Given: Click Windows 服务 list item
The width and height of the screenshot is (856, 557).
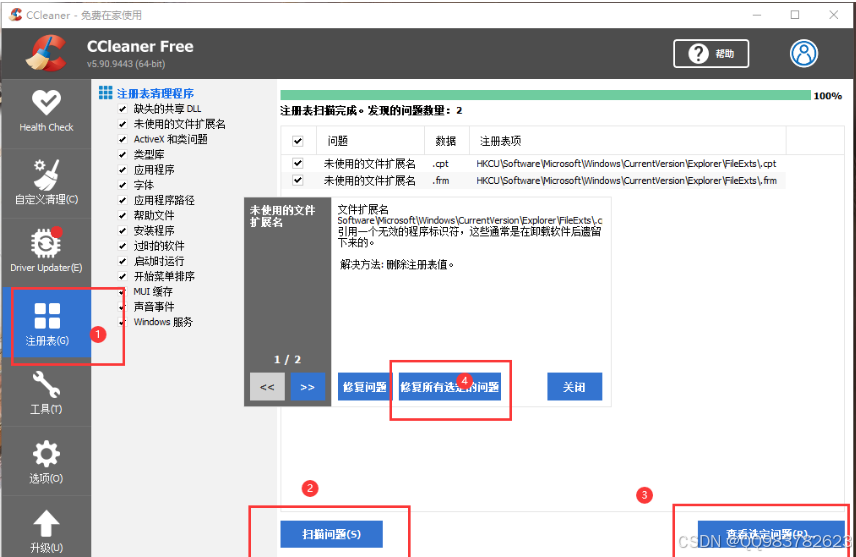Looking at the screenshot, I should click(163, 322).
